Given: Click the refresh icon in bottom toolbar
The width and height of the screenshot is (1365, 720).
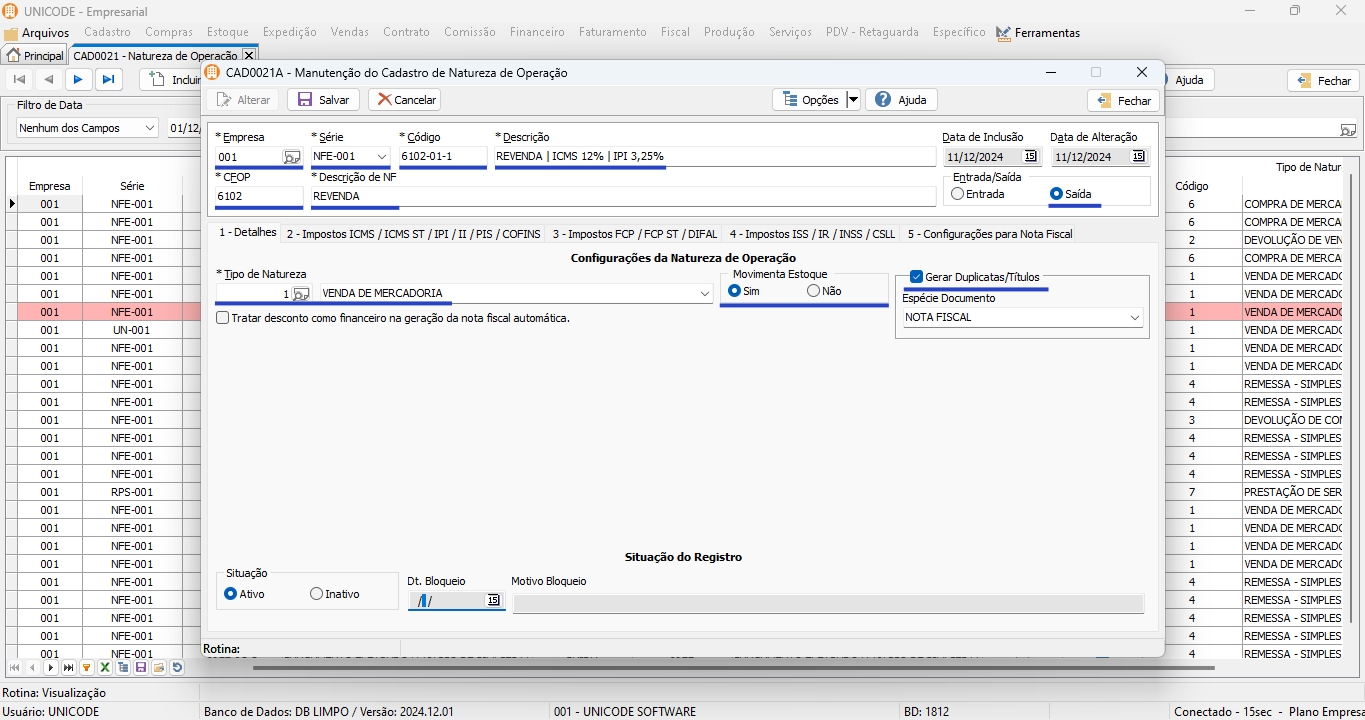Looking at the screenshot, I should pyautogui.click(x=177, y=668).
